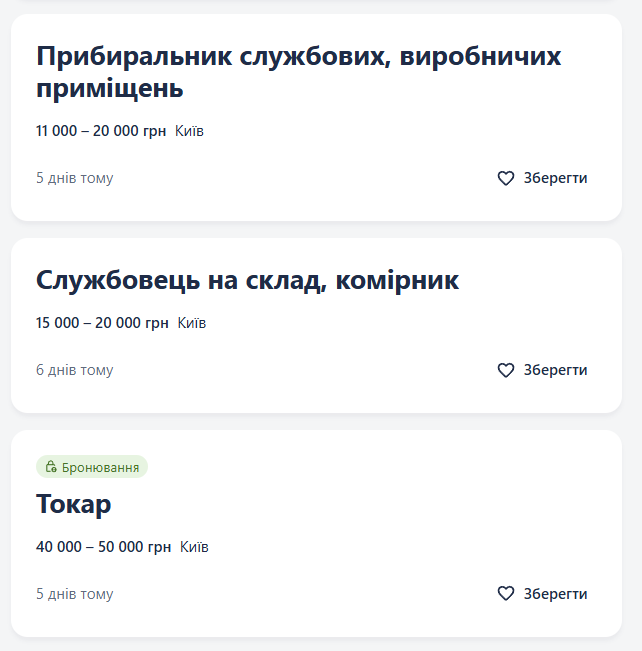Click the 6 днів тому posting date
642x651 pixels.
75,370
